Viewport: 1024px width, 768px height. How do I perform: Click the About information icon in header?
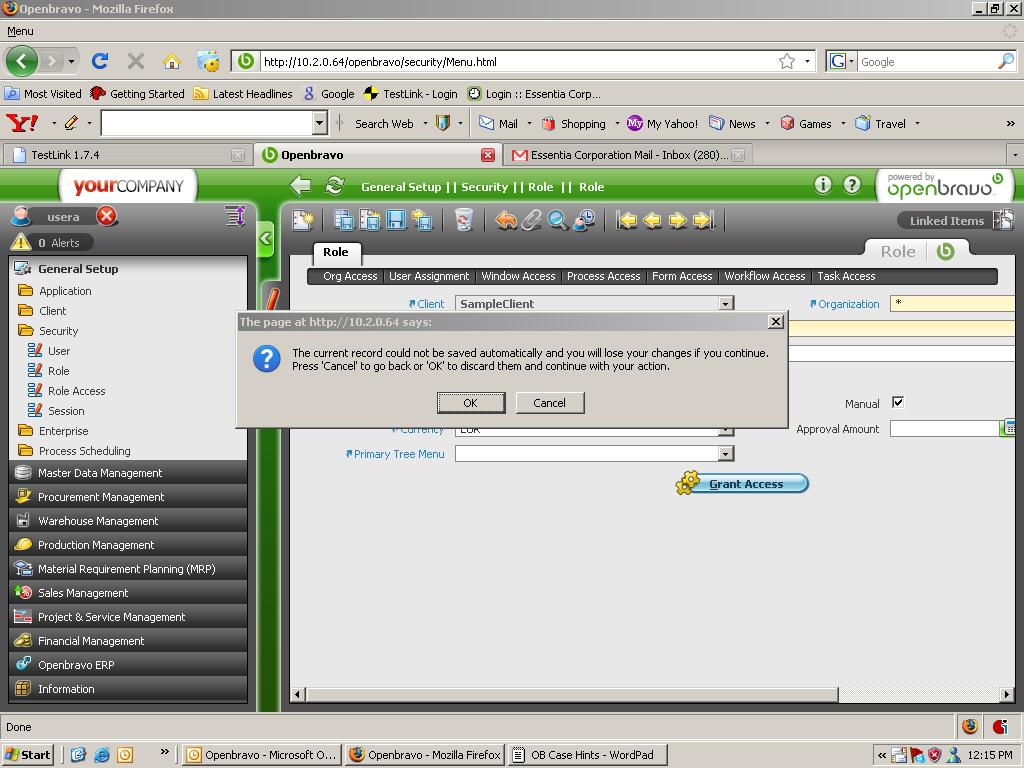(x=823, y=185)
